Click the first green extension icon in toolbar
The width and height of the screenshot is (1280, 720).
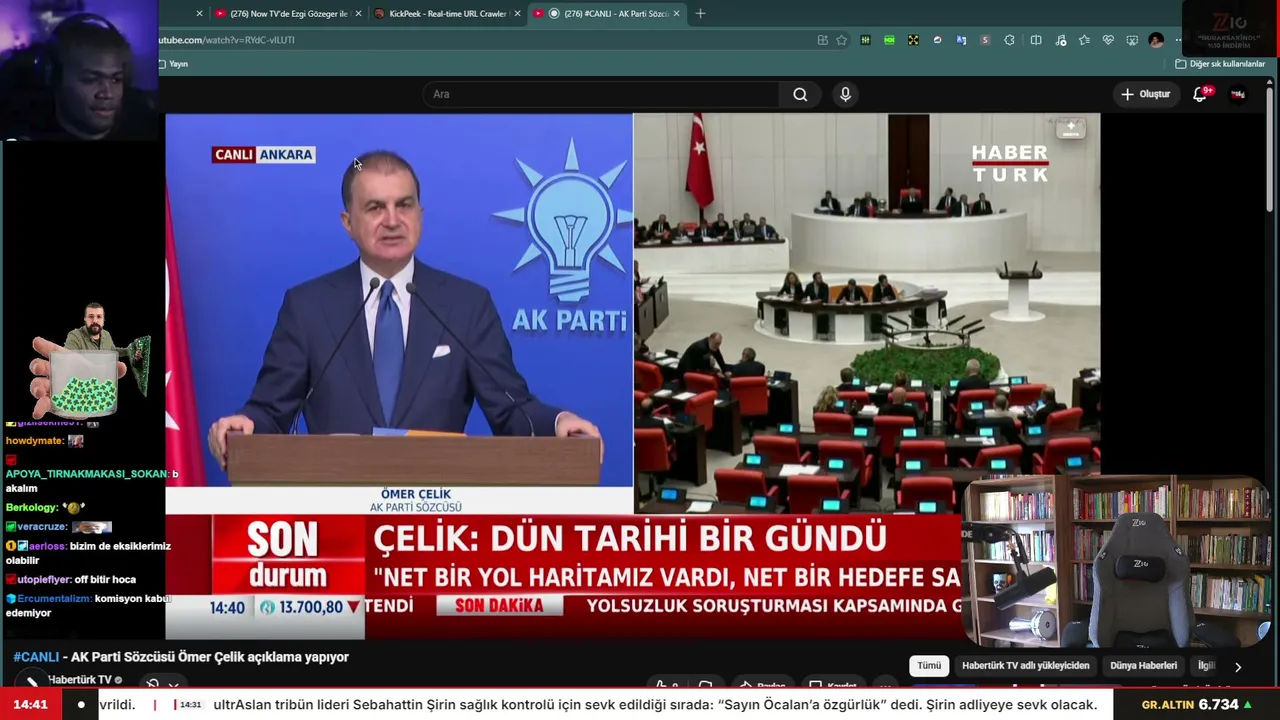865,40
